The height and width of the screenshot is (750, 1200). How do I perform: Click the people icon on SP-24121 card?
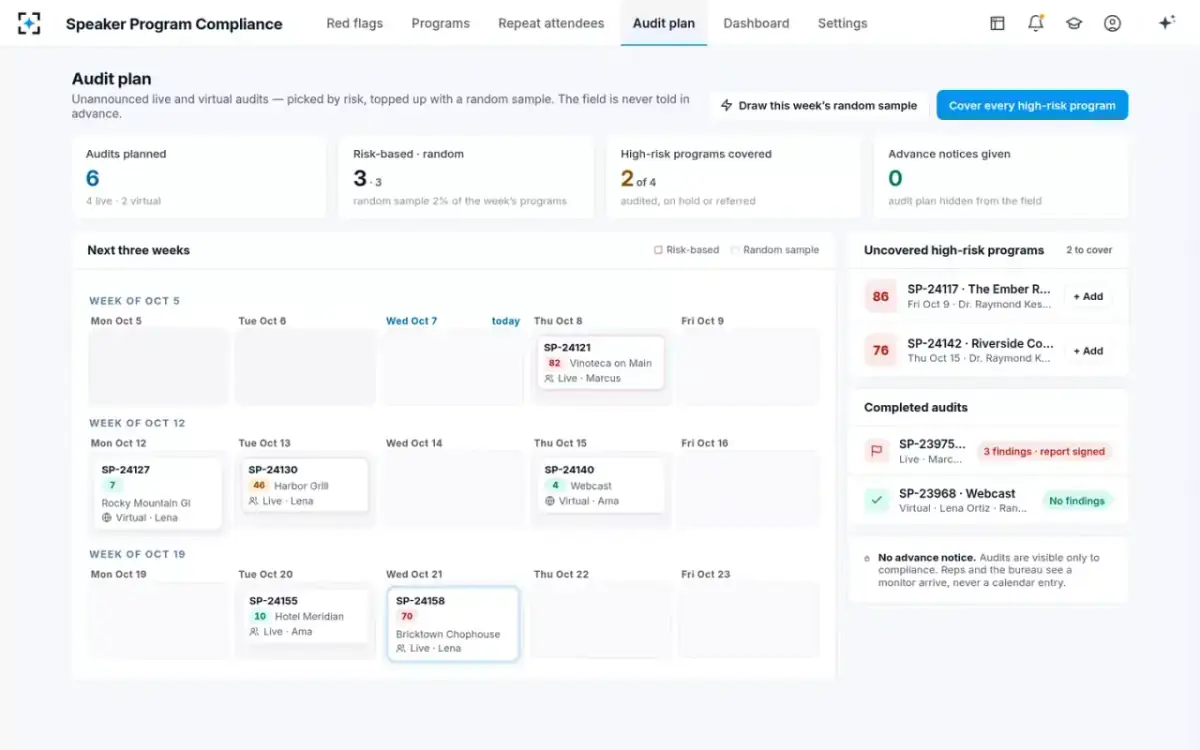click(550, 379)
